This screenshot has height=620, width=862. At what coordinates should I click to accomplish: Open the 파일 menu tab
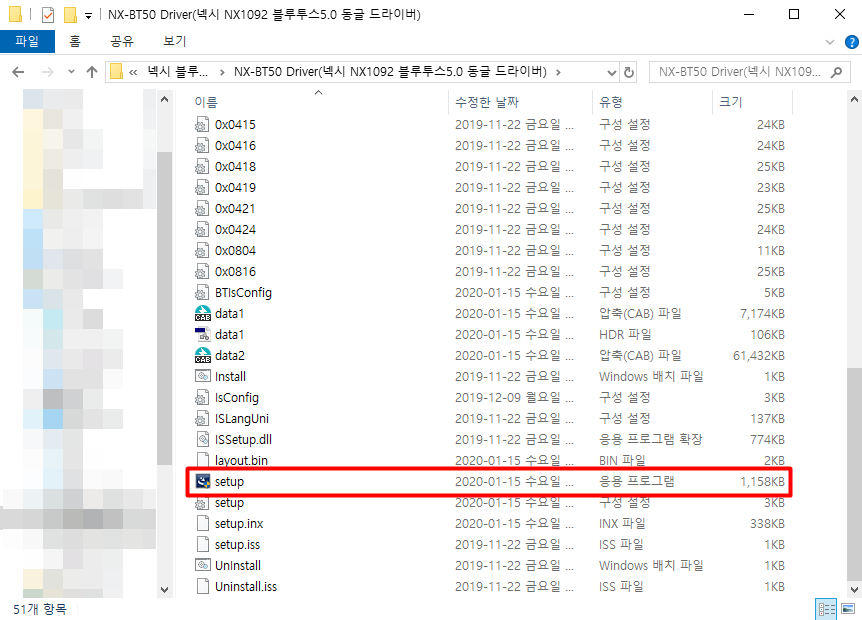[27, 41]
